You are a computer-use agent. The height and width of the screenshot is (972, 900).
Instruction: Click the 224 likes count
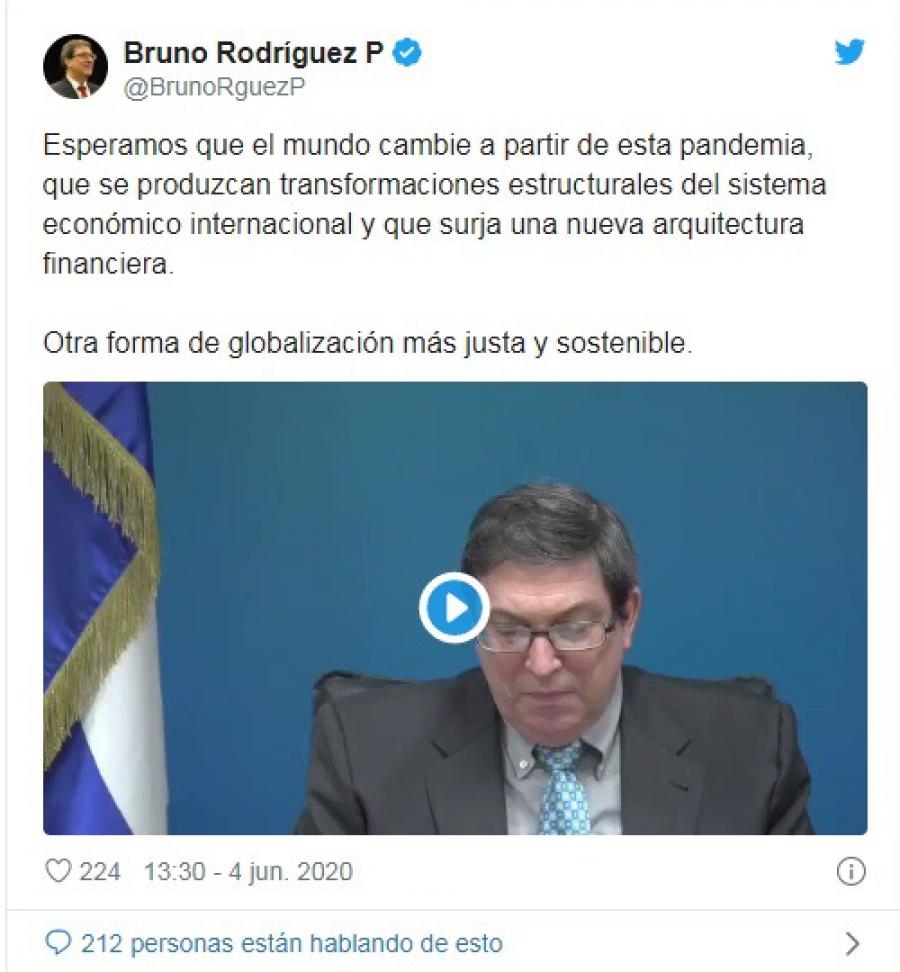[x=100, y=872]
